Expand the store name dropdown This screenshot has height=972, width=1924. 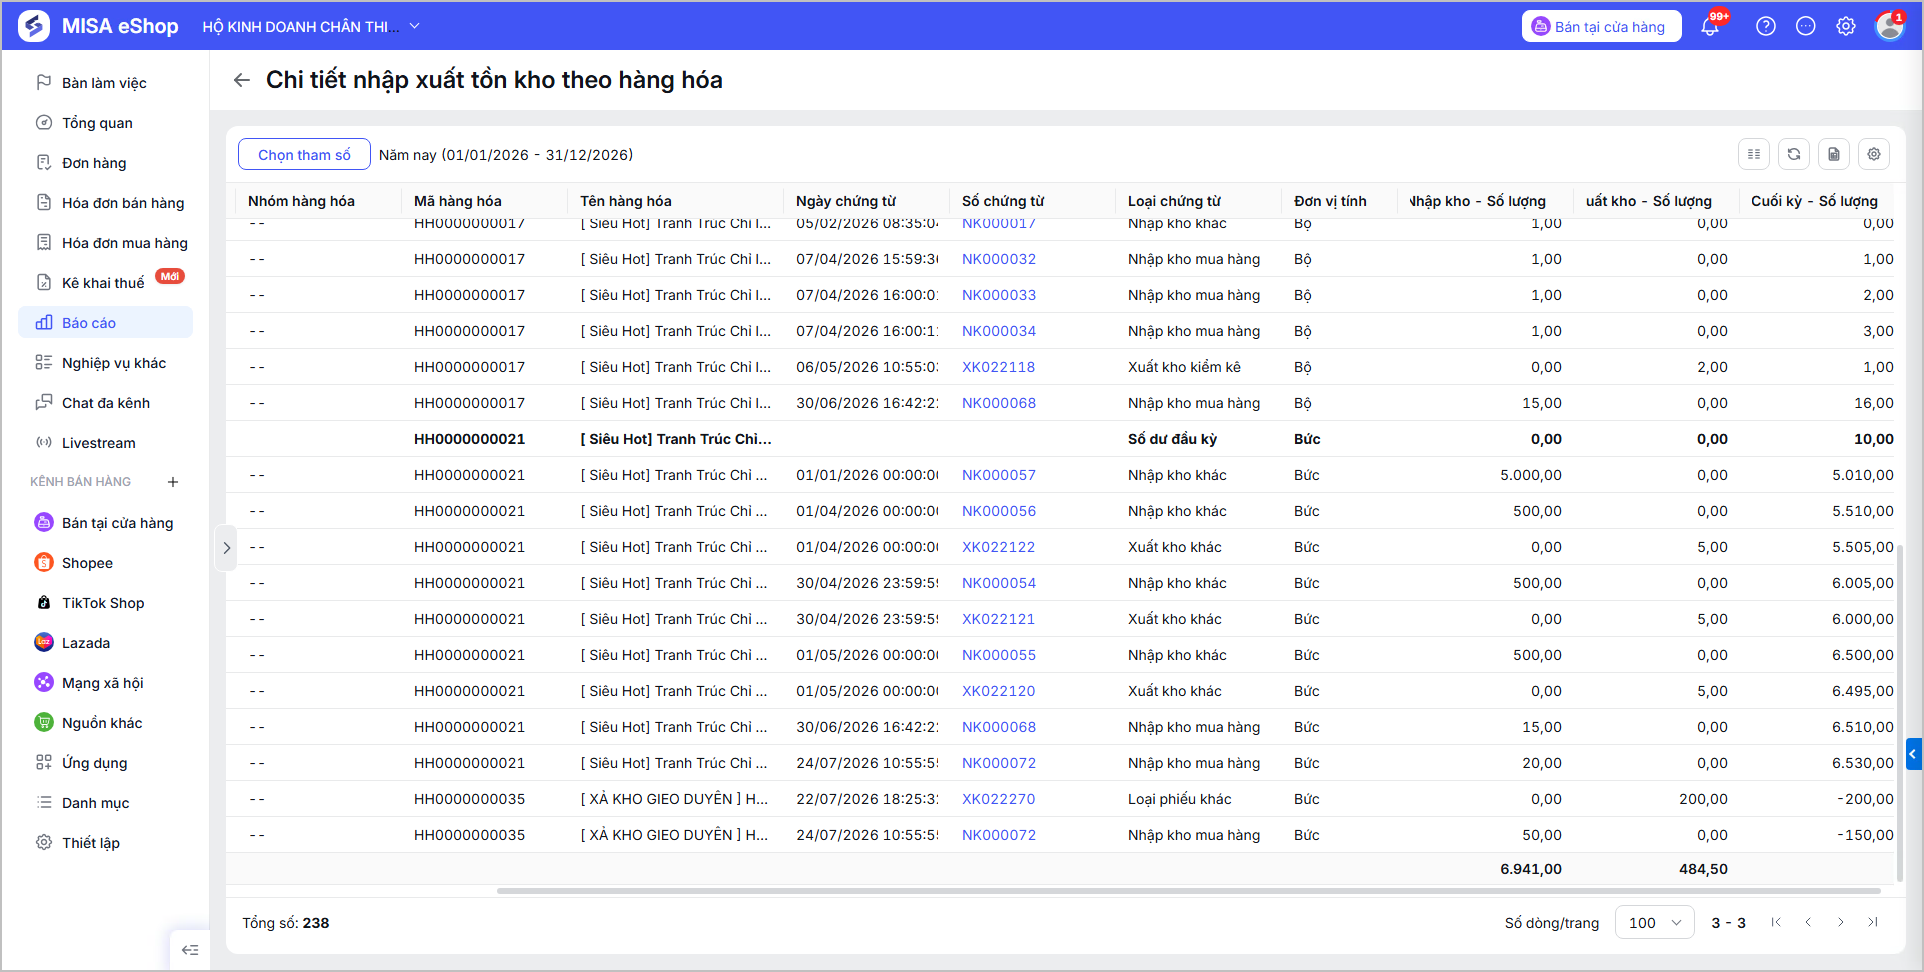415,26
